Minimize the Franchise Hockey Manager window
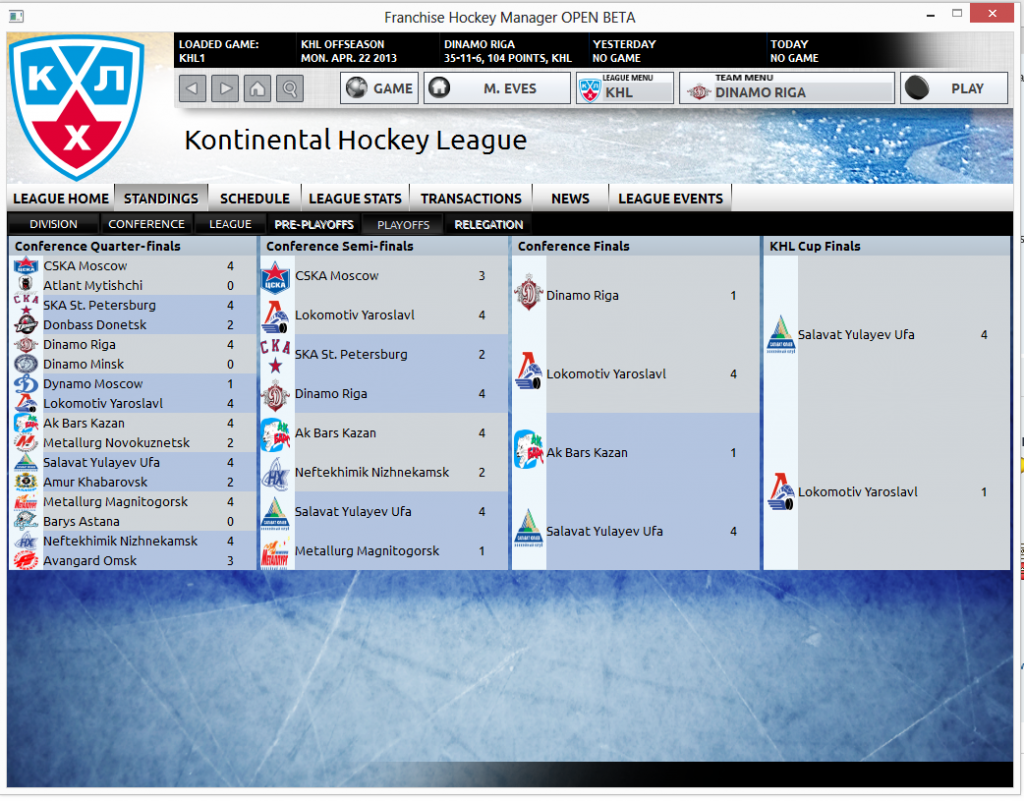This screenshot has width=1024, height=801. [930, 15]
